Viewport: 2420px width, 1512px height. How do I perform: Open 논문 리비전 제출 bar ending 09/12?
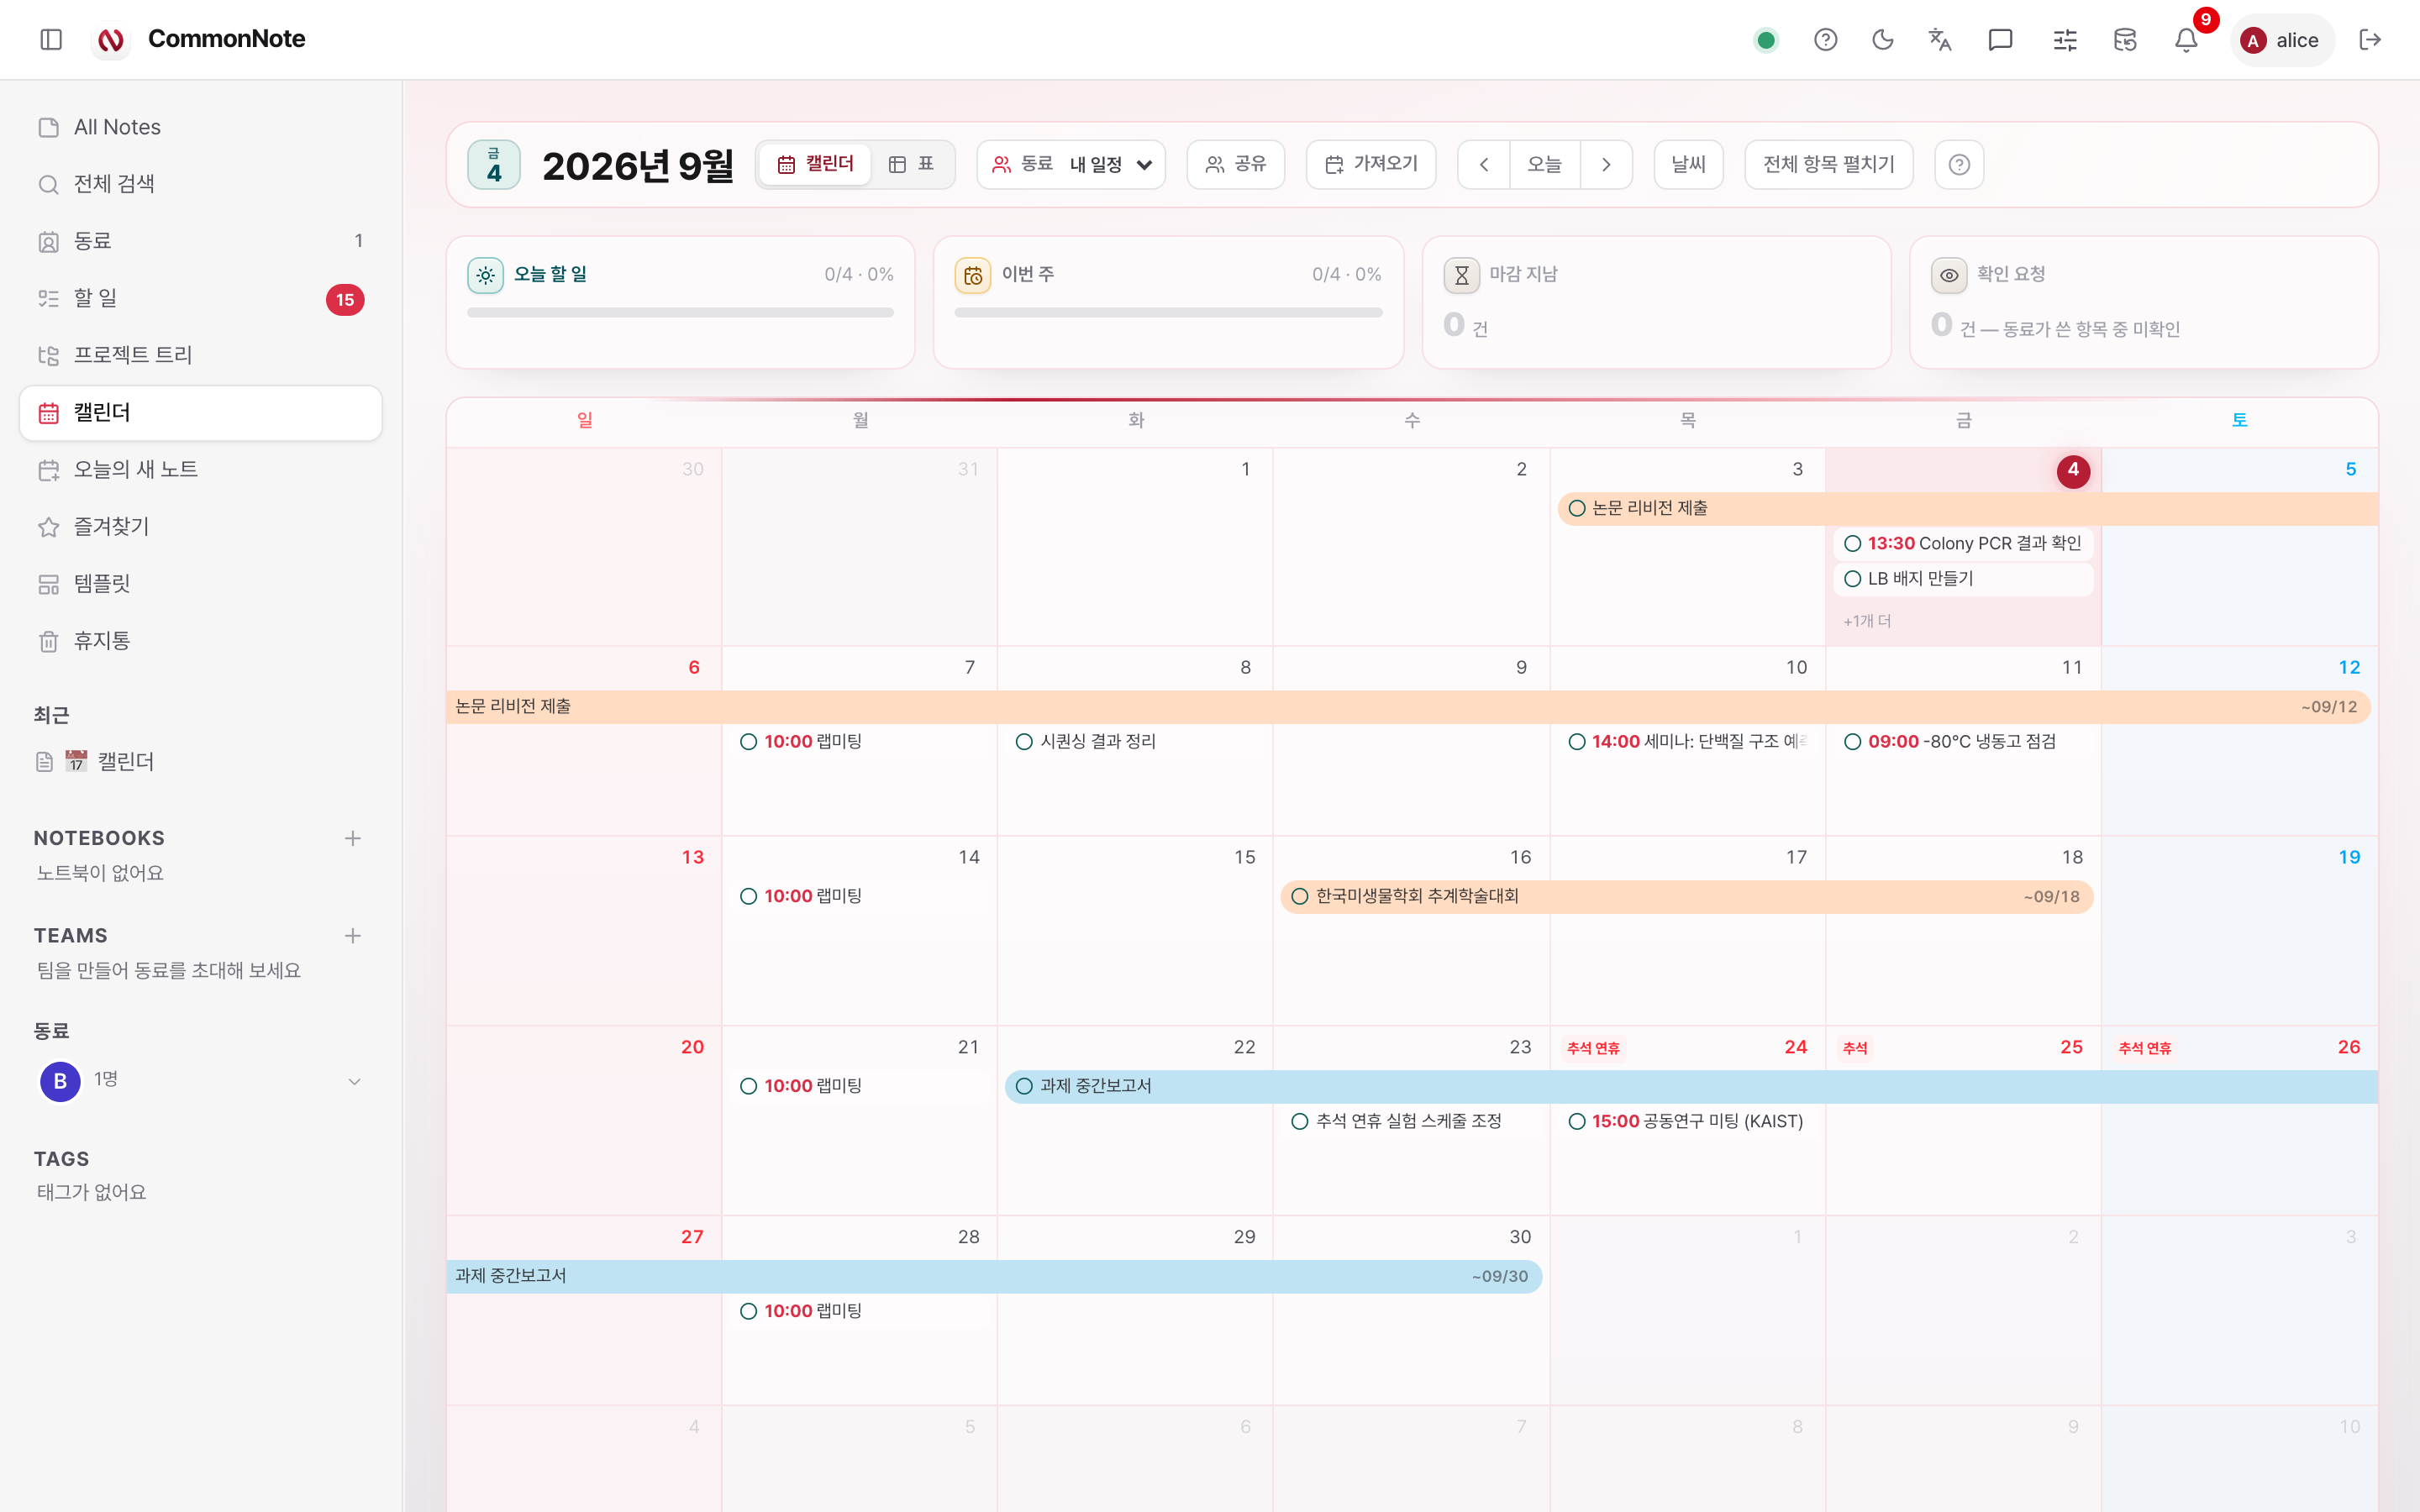pos(1408,706)
